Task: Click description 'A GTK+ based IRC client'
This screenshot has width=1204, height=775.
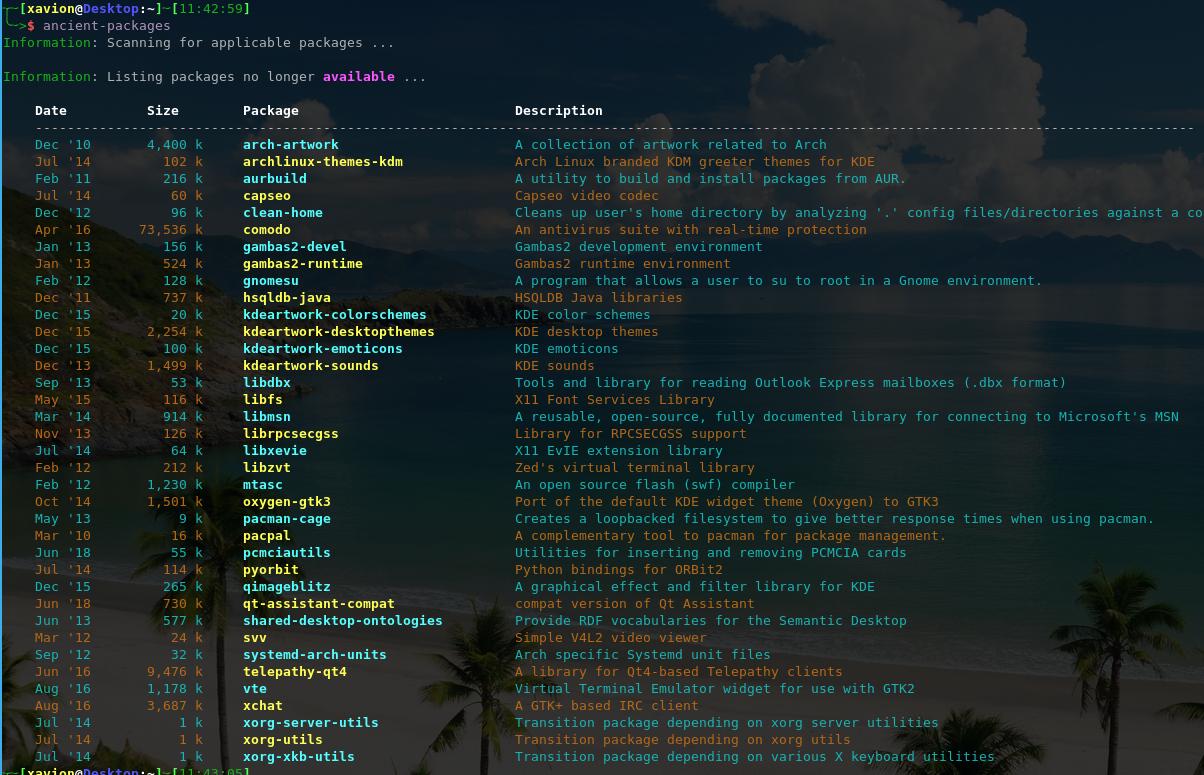Action: click(607, 705)
